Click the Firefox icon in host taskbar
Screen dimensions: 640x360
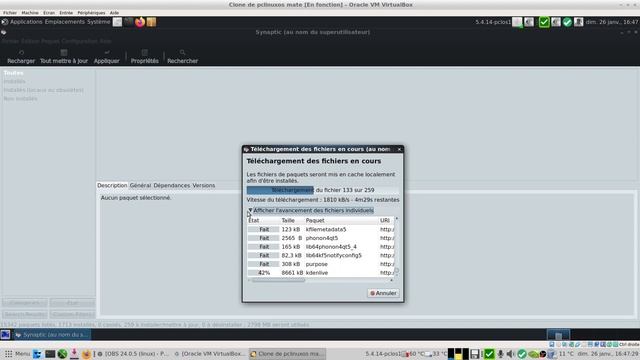(86, 354)
